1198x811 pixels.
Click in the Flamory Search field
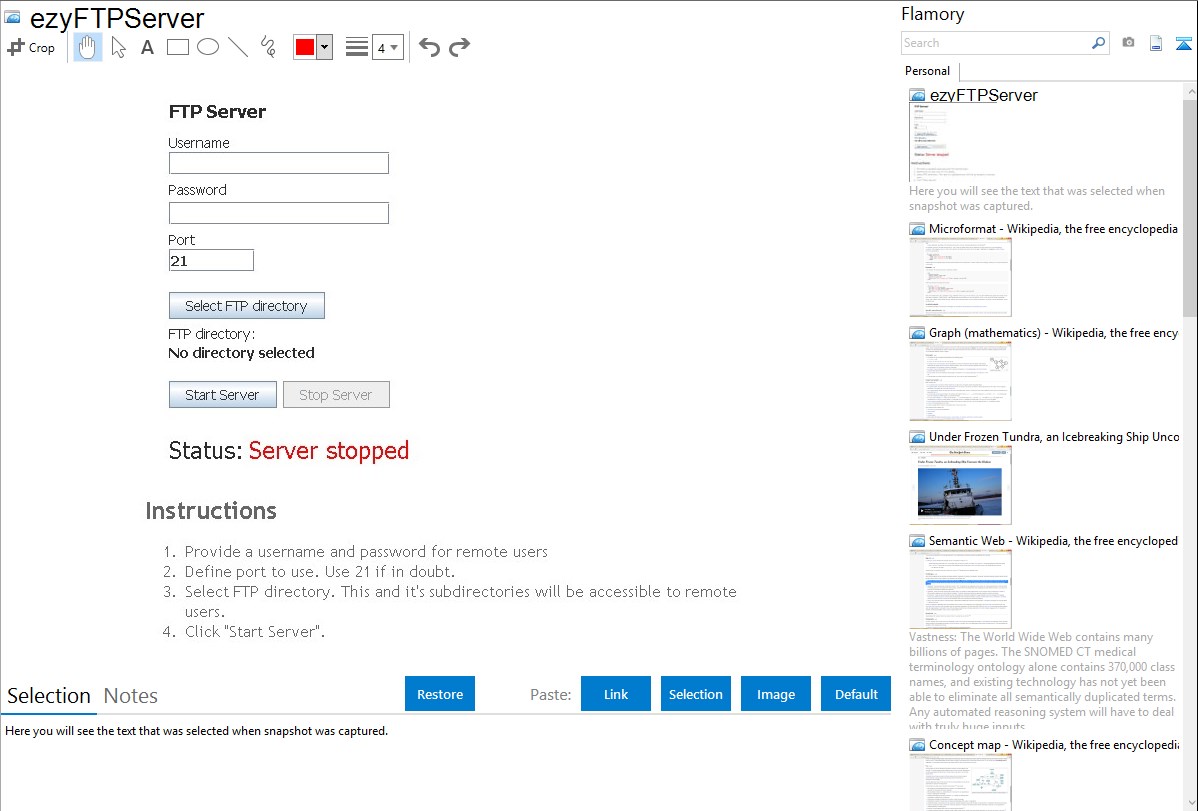point(995,43)
